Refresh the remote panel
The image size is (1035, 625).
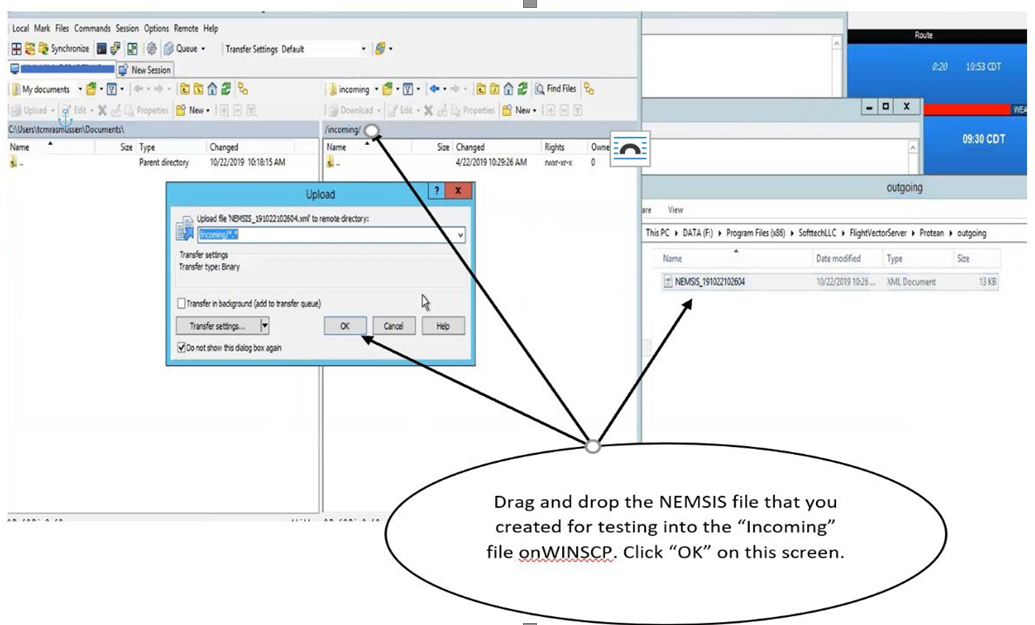[522, 89]
